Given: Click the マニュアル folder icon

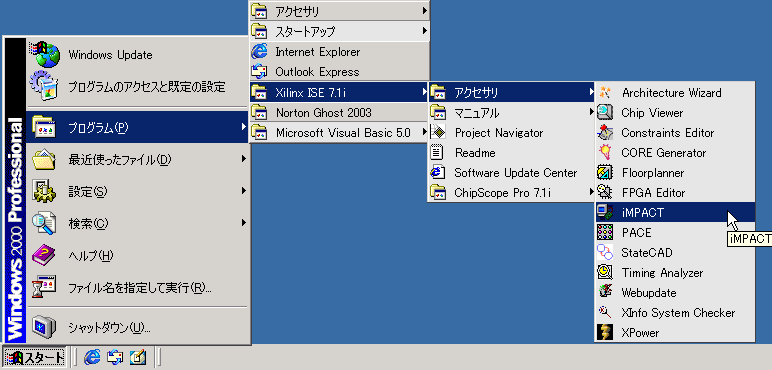Looking at the screenshot, I should click(438, 113).
